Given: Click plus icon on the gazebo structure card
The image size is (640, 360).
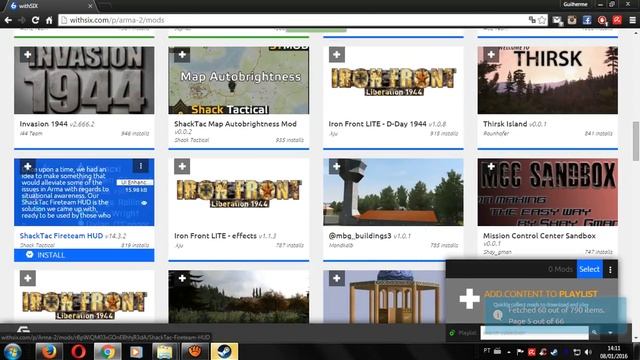Looking at the screenshot, I should click(x=337, y=278).
